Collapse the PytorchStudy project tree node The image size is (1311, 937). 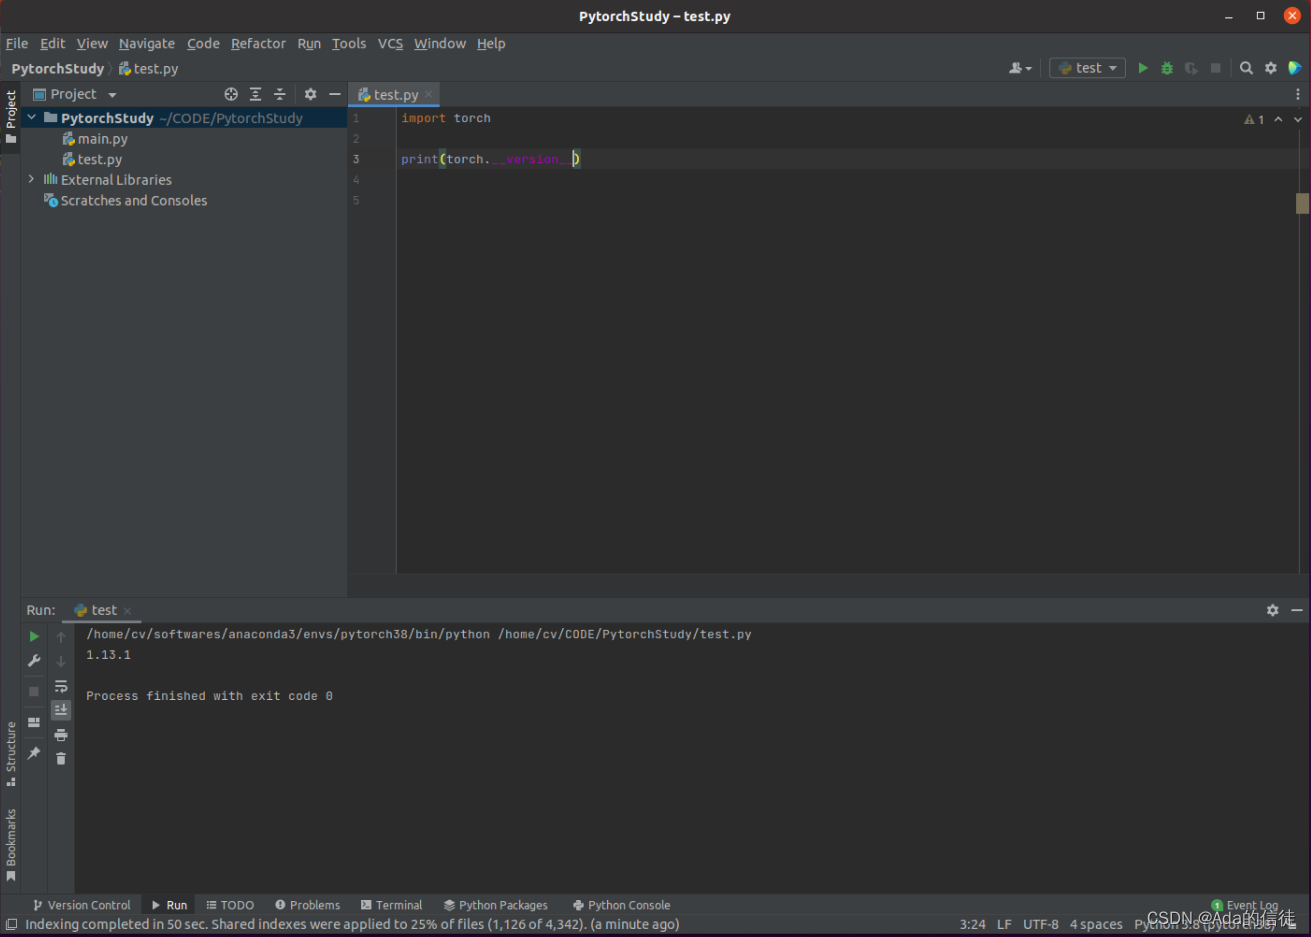pos(30,117)
